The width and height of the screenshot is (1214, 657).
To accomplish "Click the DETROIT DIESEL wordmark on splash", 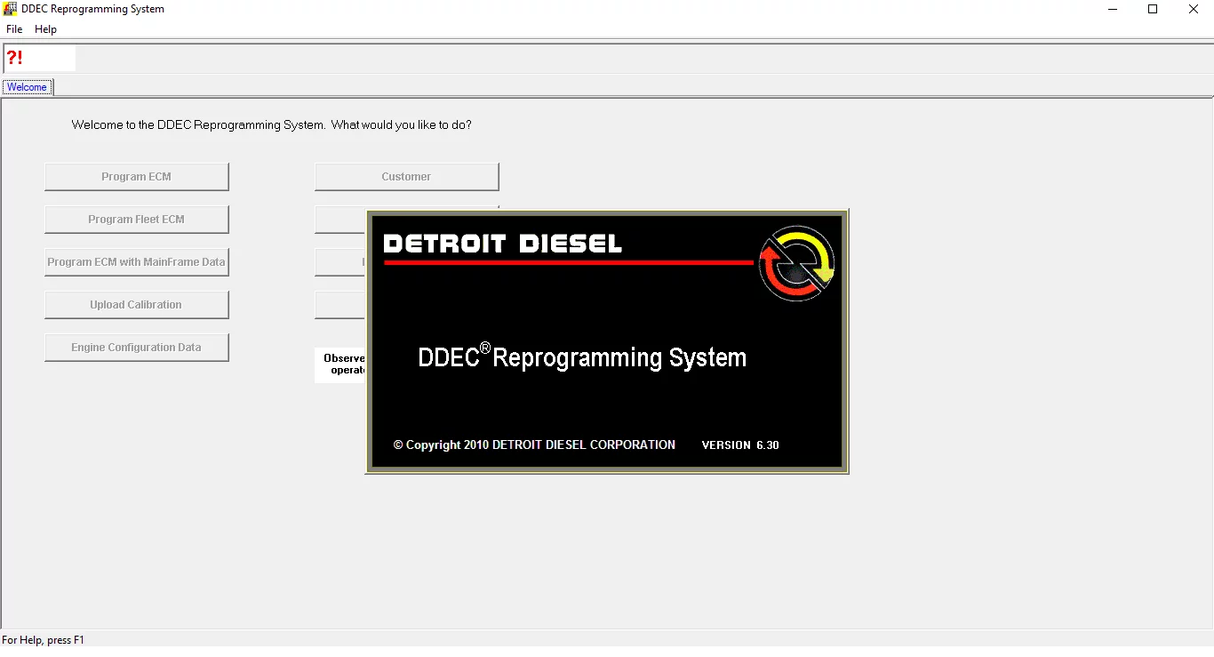I will (x=502, y=244).
